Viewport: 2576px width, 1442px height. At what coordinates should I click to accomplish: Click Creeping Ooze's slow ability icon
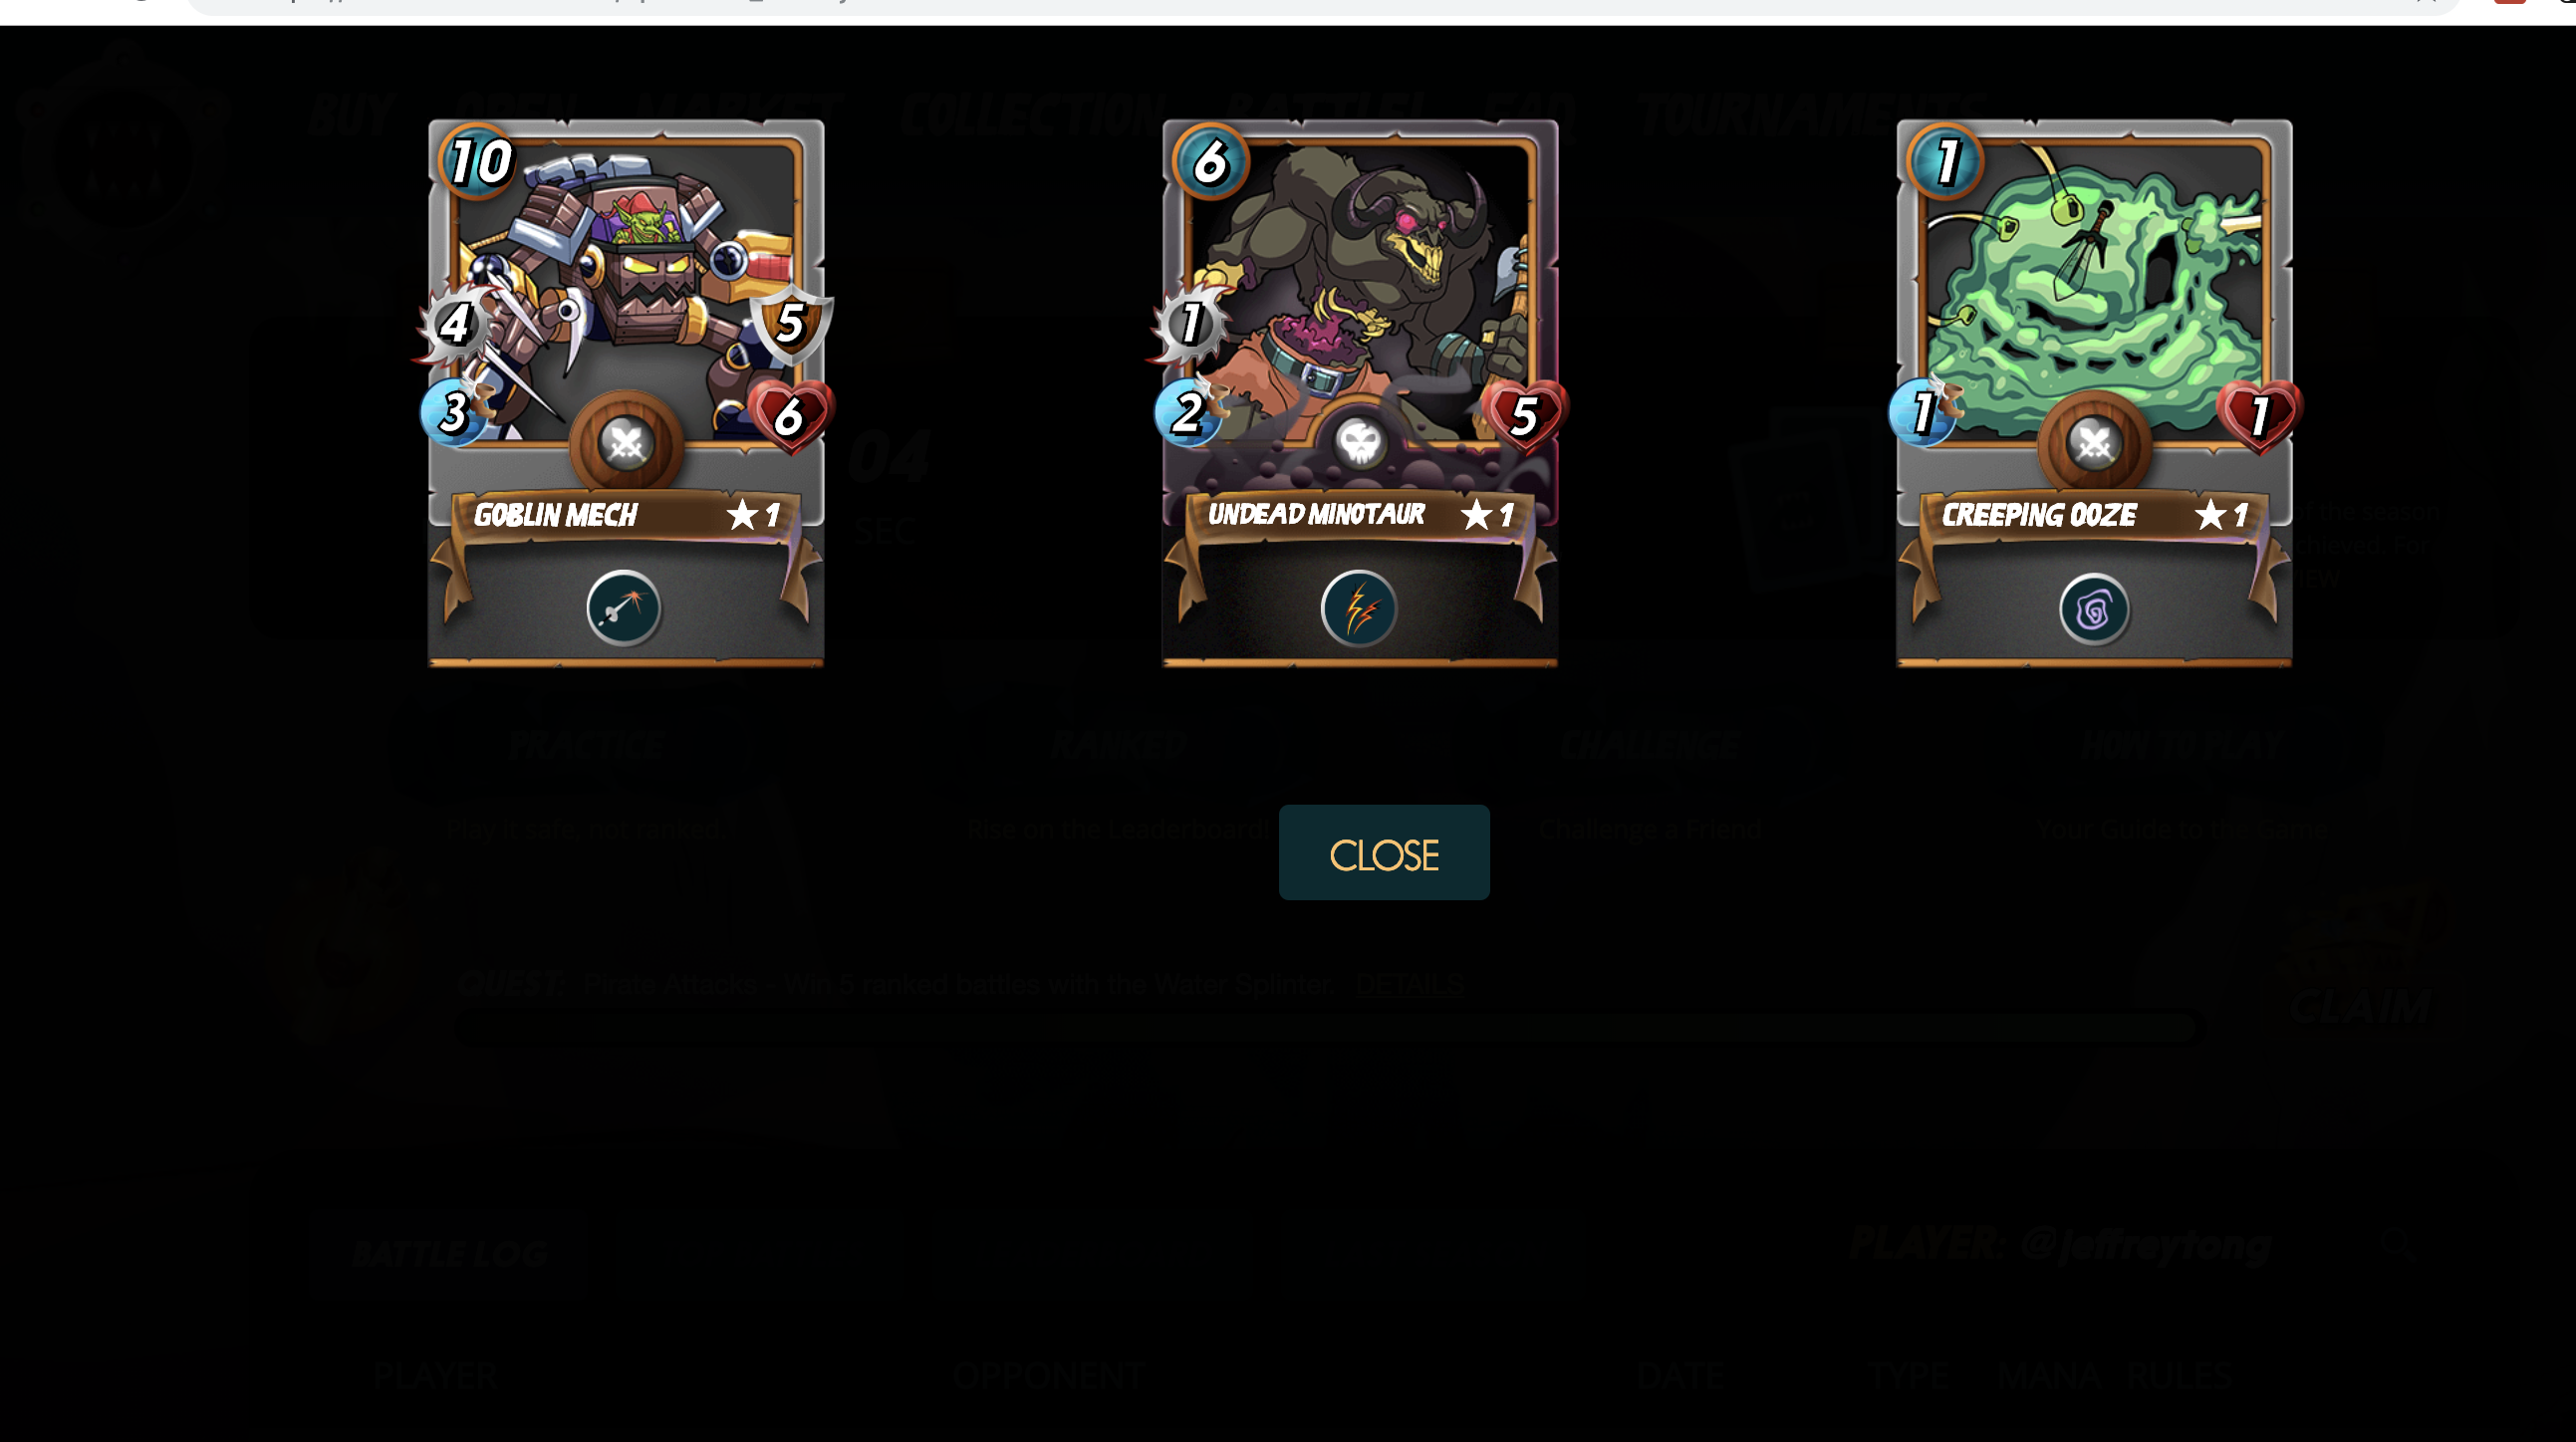(x=2094, y=609)
